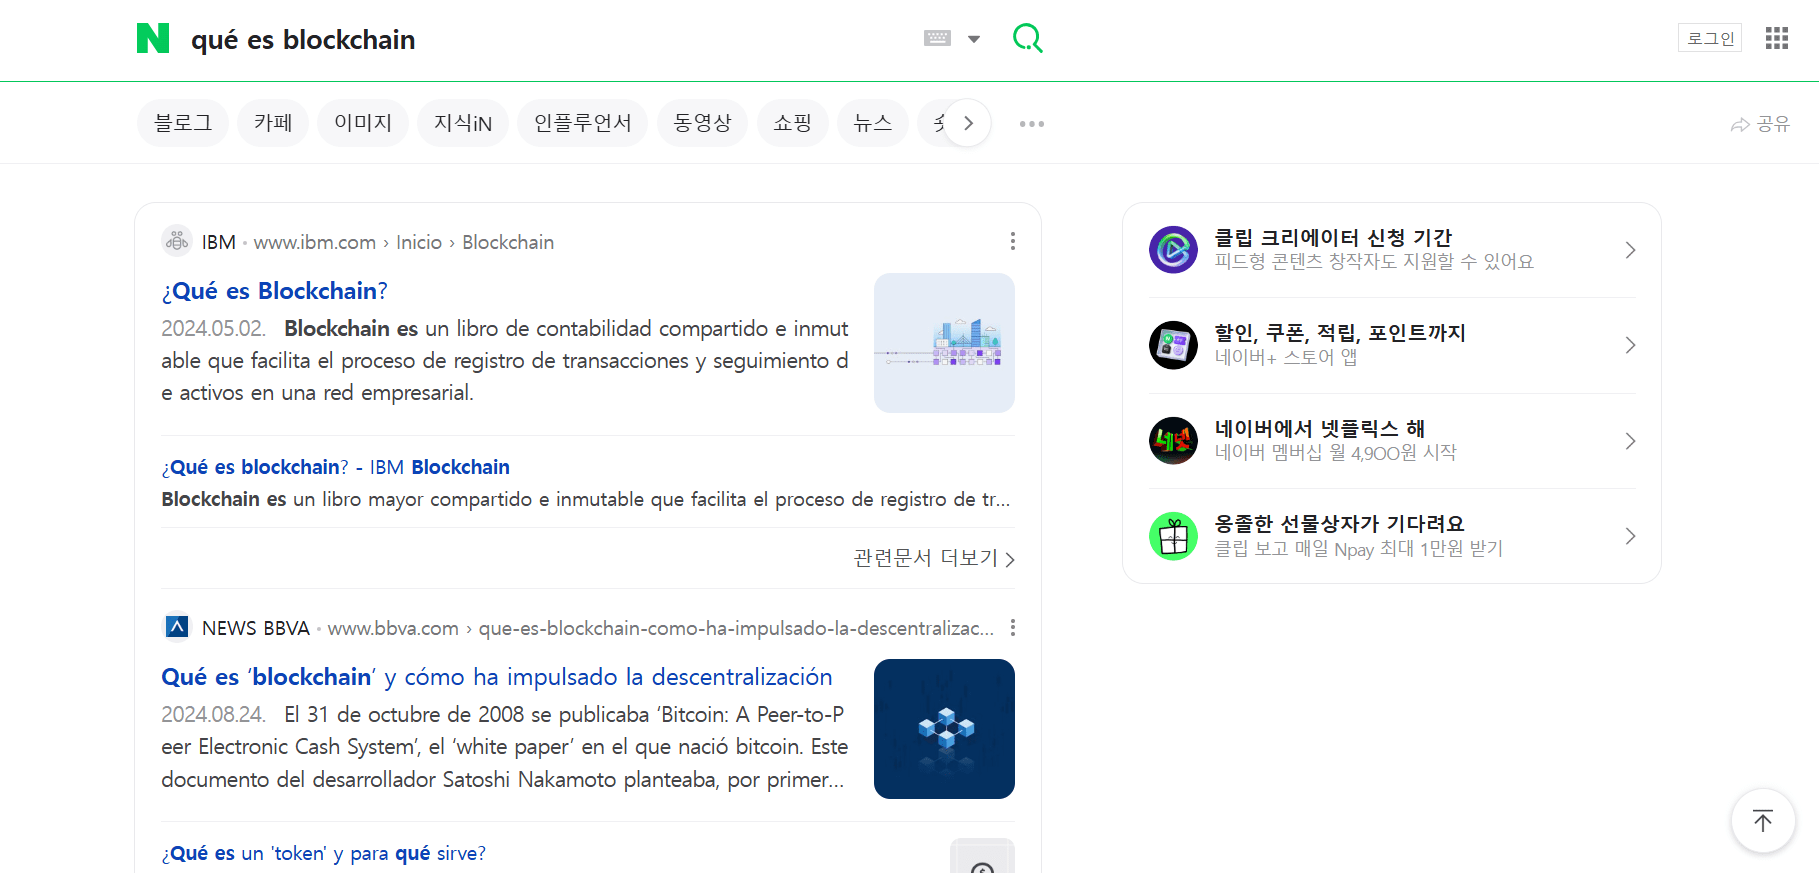The image size is (1819, 873).
Task: Click the 네이버+ 스토어 앱 icon
Action: click(1173, 345)
